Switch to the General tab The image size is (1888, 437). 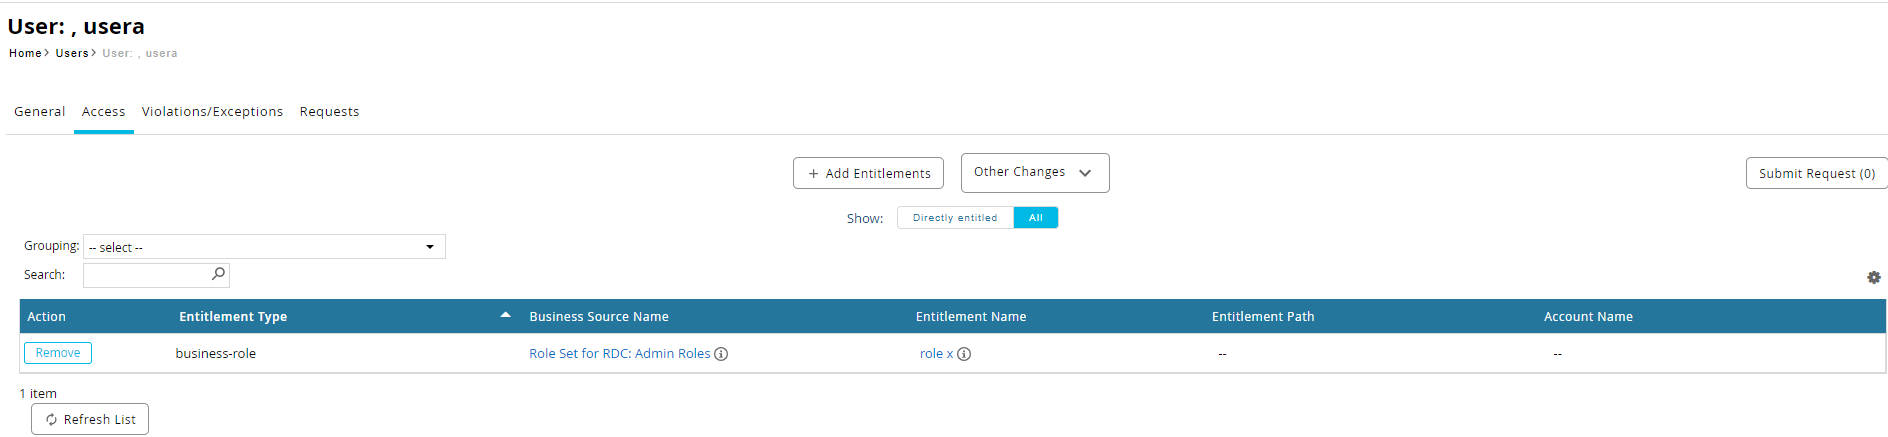tap(40, 112)
